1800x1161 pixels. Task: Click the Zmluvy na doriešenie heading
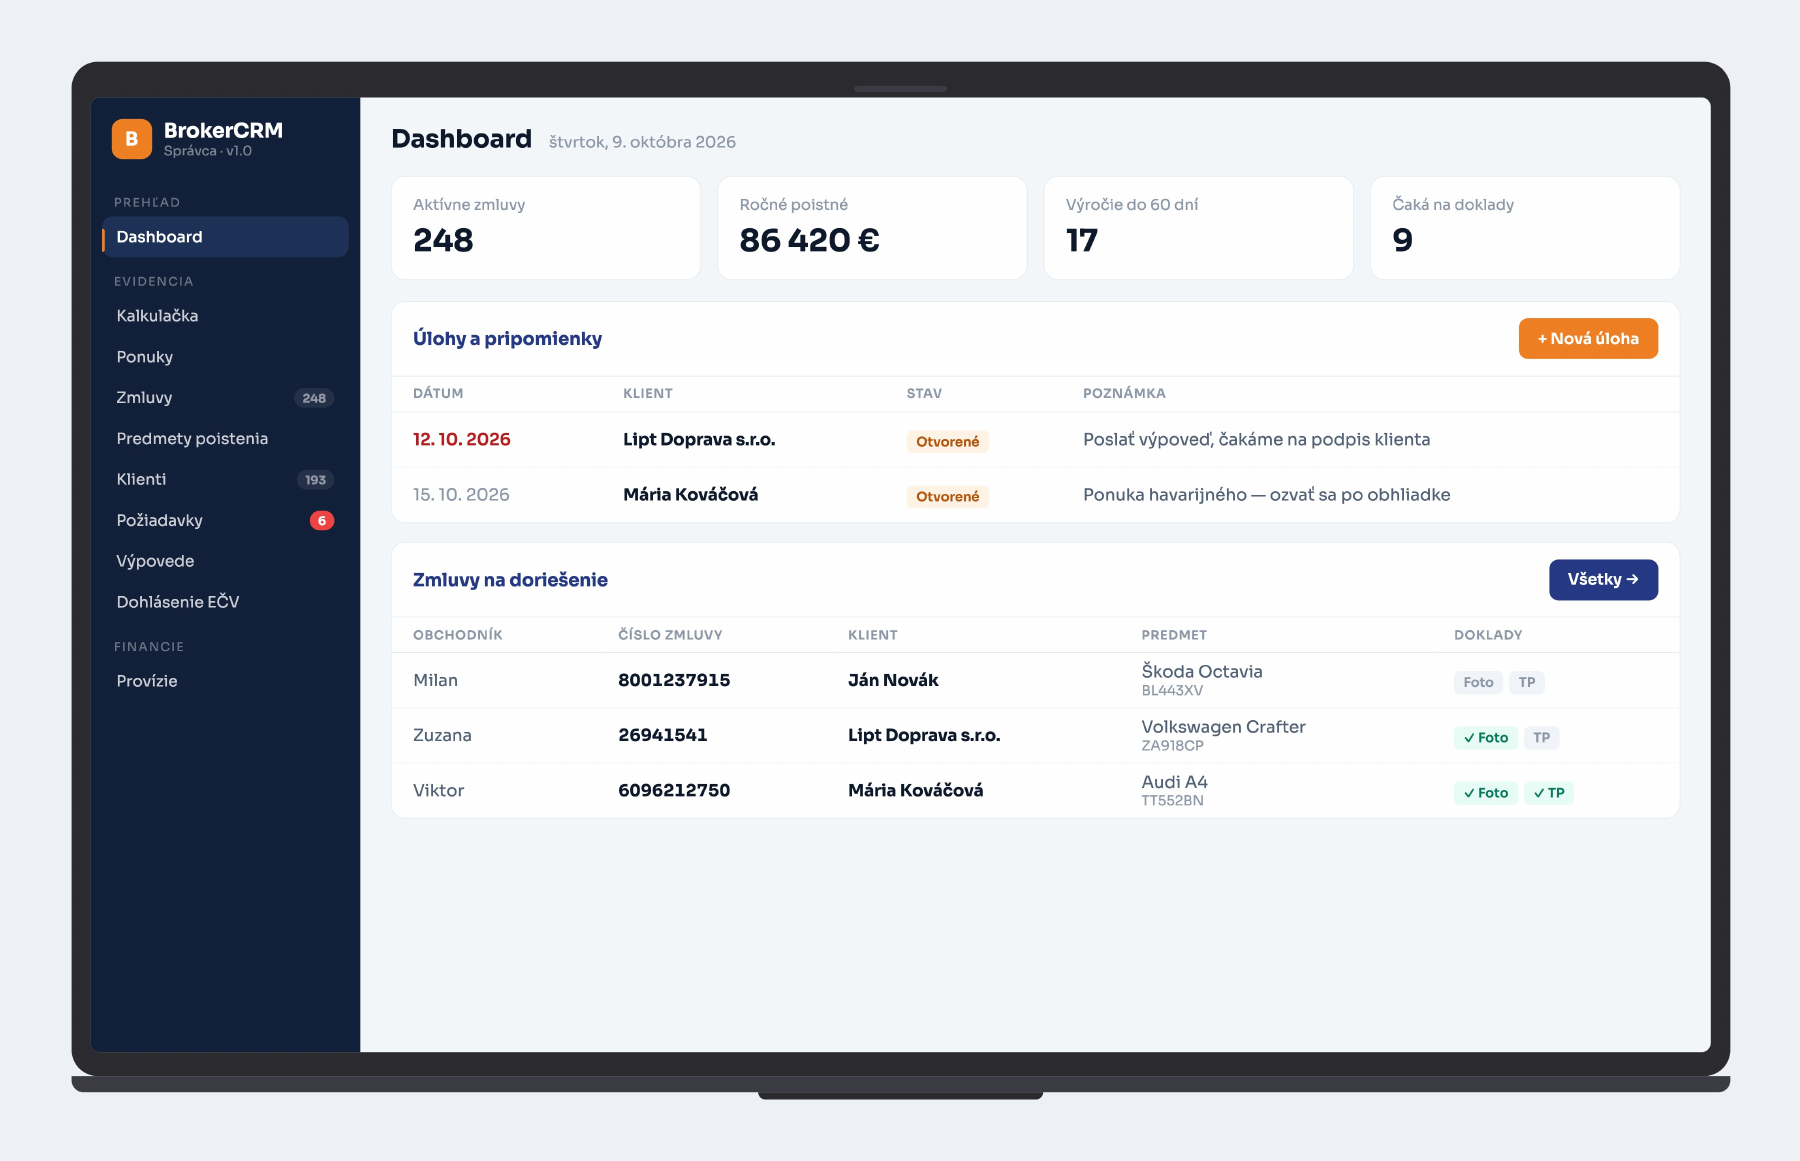tap(510, 580)
